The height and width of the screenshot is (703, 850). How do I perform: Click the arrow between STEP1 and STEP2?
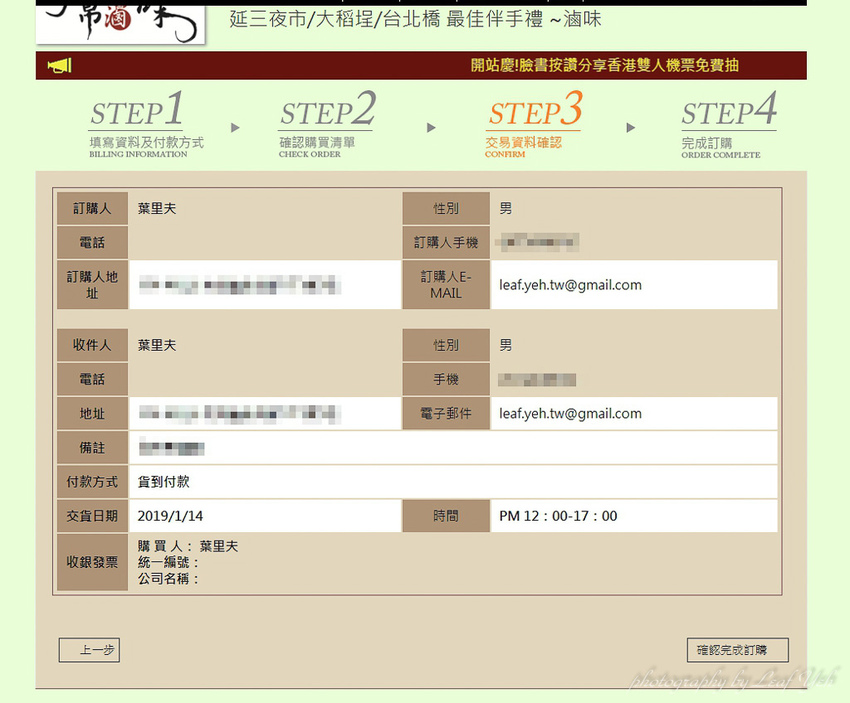(x=235, y=128)
